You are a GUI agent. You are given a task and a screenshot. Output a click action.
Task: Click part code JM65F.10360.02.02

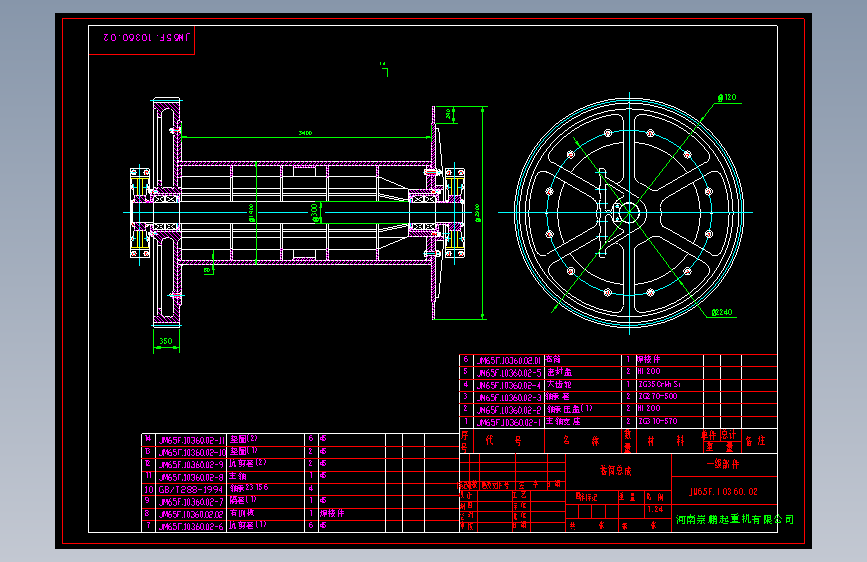pos(191,514)
